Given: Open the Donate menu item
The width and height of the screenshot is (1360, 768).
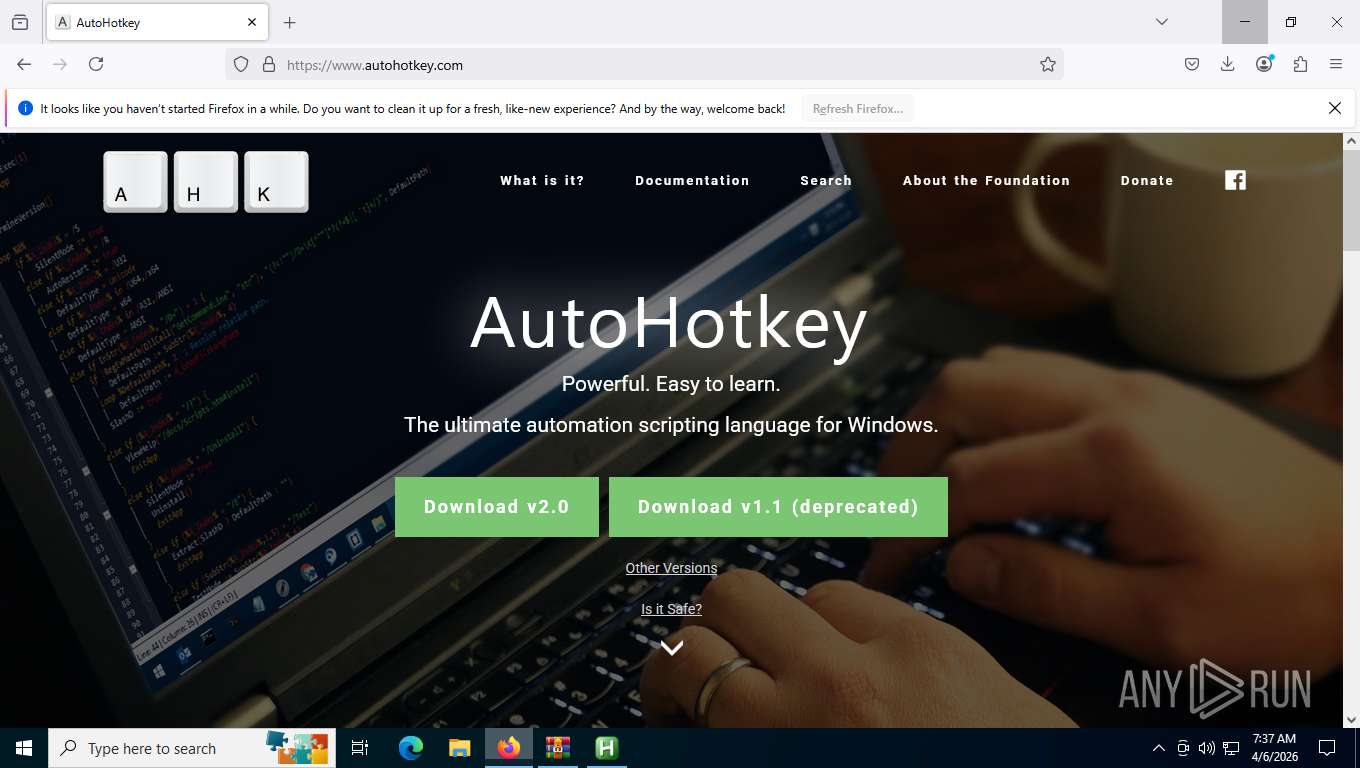Looking at the screenshot, I should click(x=1147, y=181).
